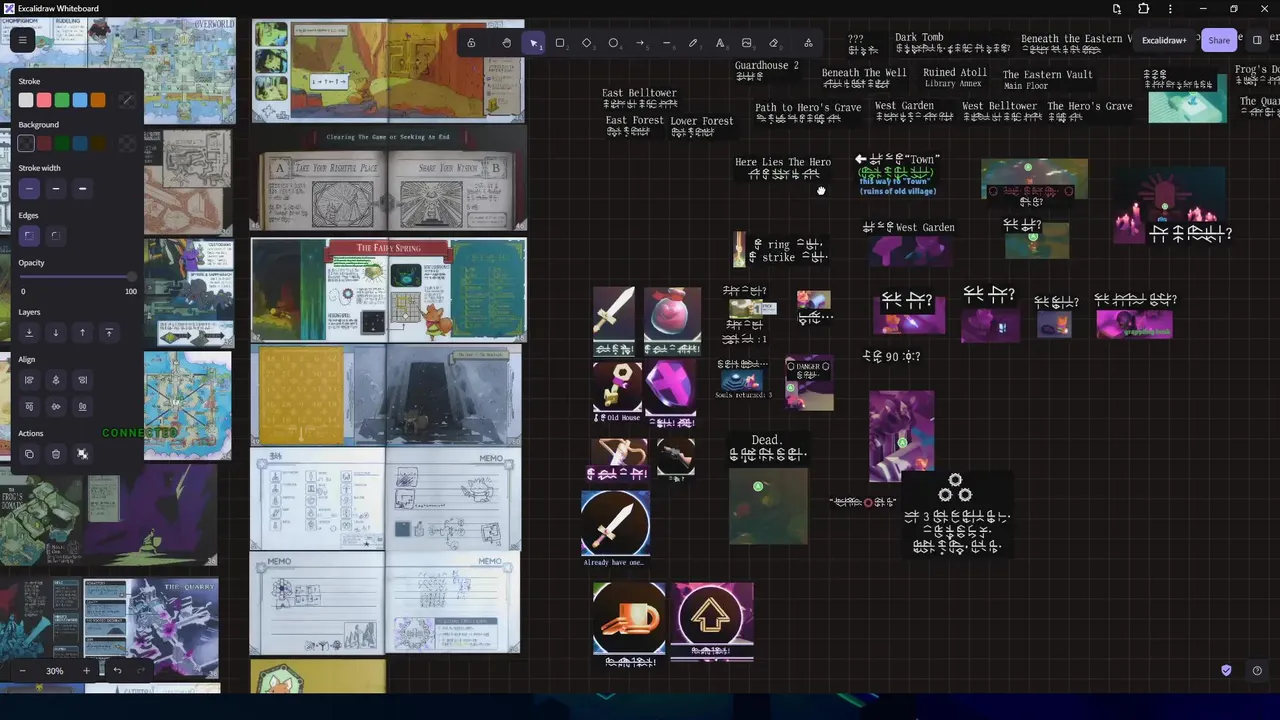Viewport: 1280px width, 720px height.
Task: Open the window three-dot menu
Action: tap(1171, 9)
